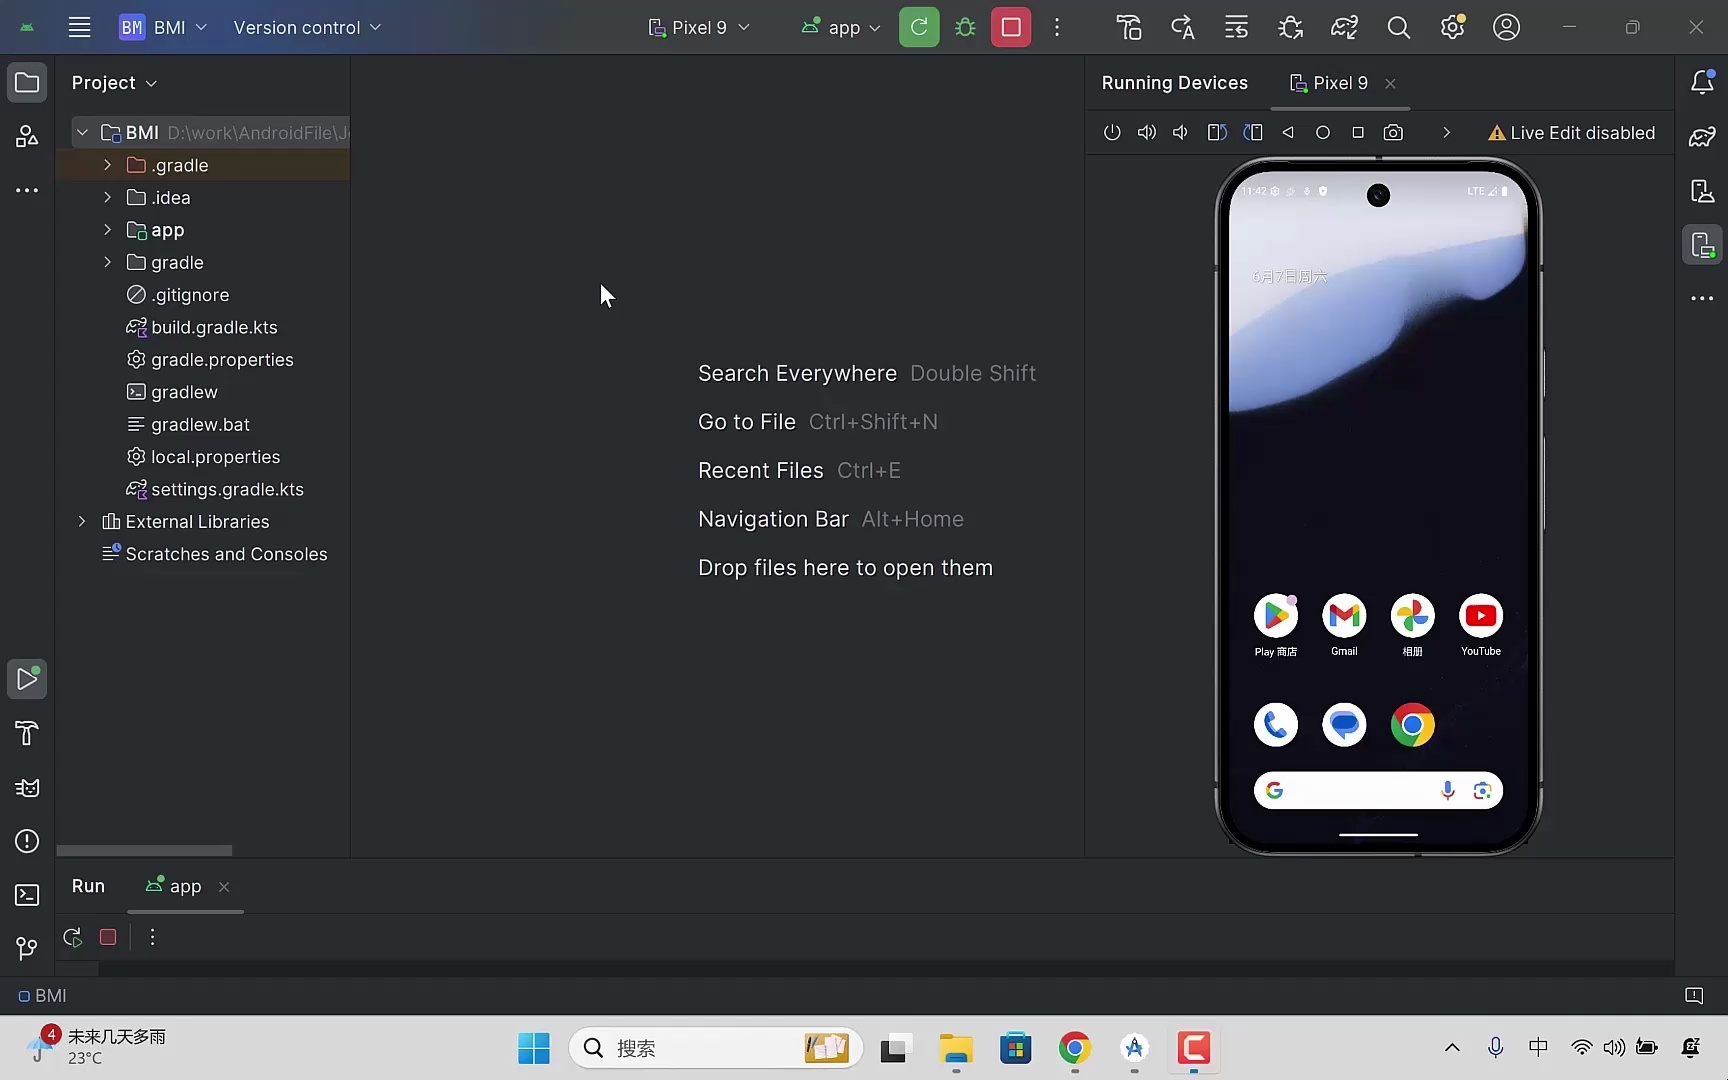Click the Rerun app button

pos(919,27)
